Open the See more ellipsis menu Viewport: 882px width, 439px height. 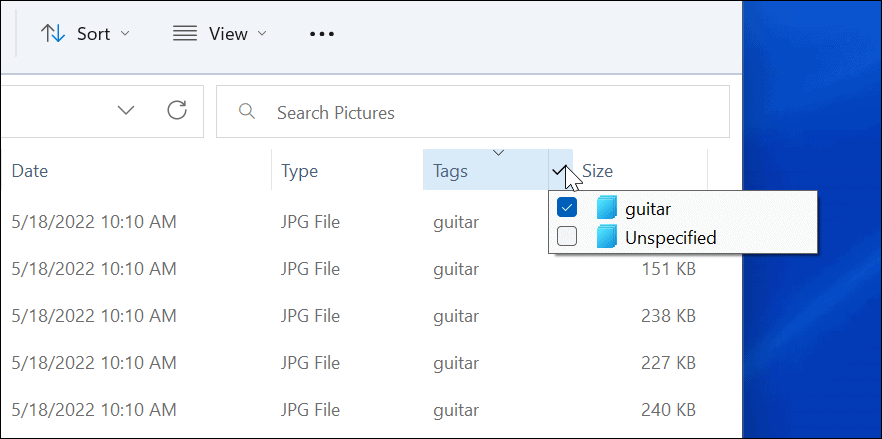tap(321, 34)
